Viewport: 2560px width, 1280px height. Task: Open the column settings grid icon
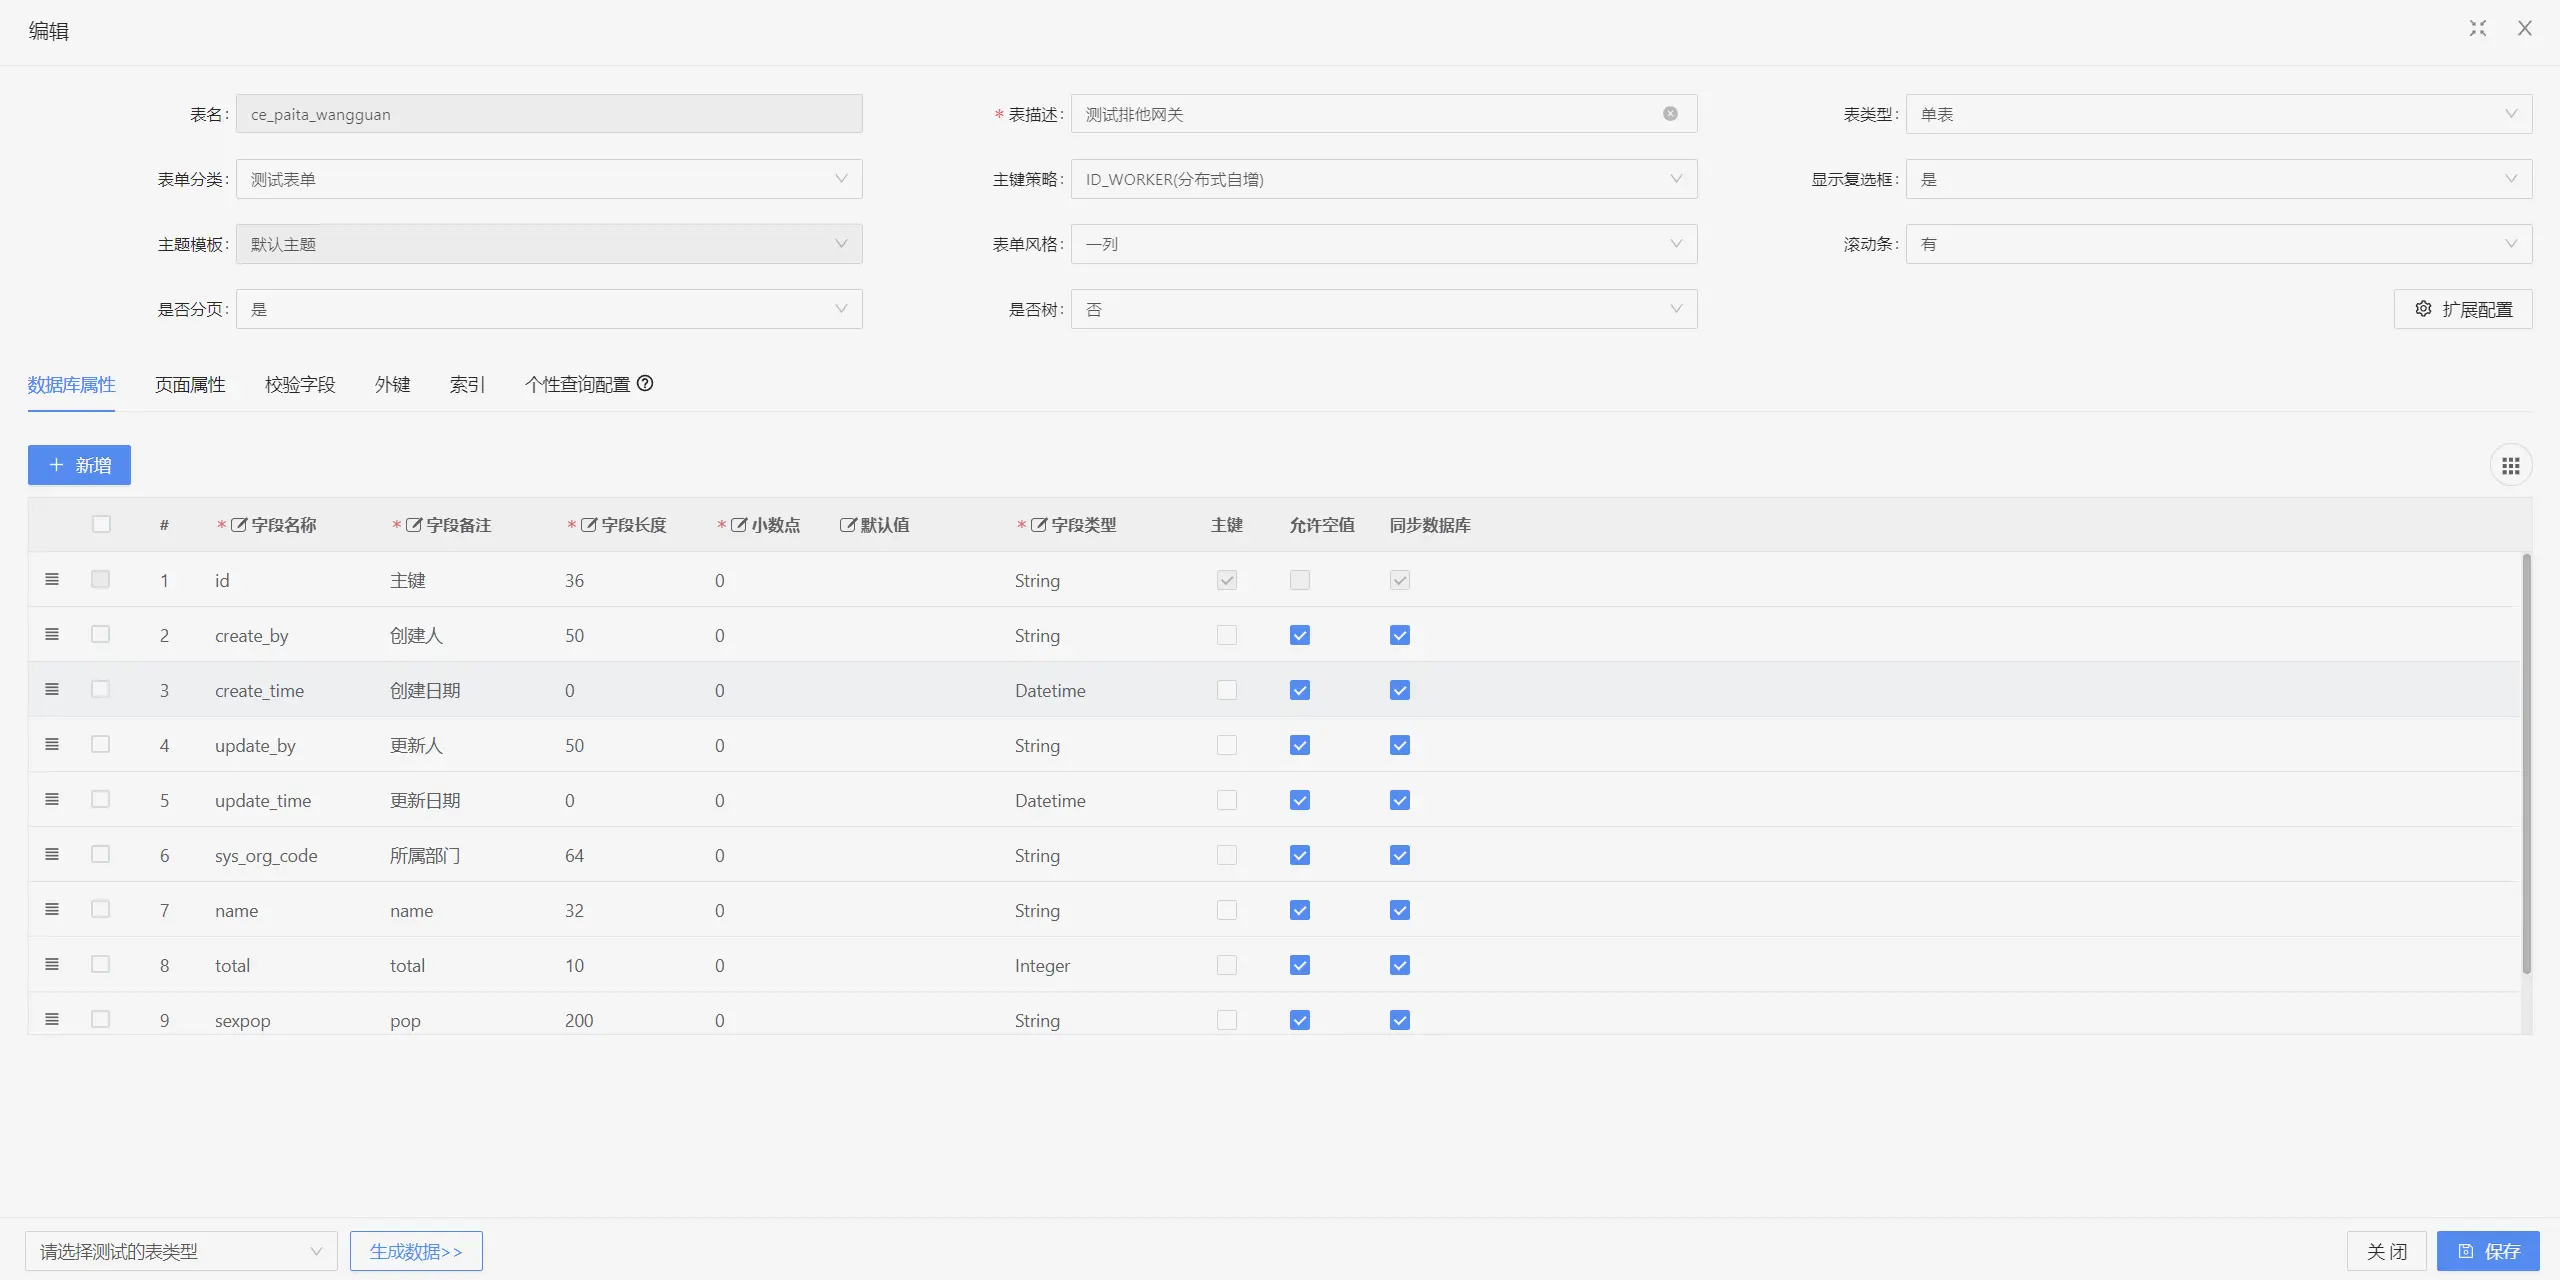[x=2510, y=465]
